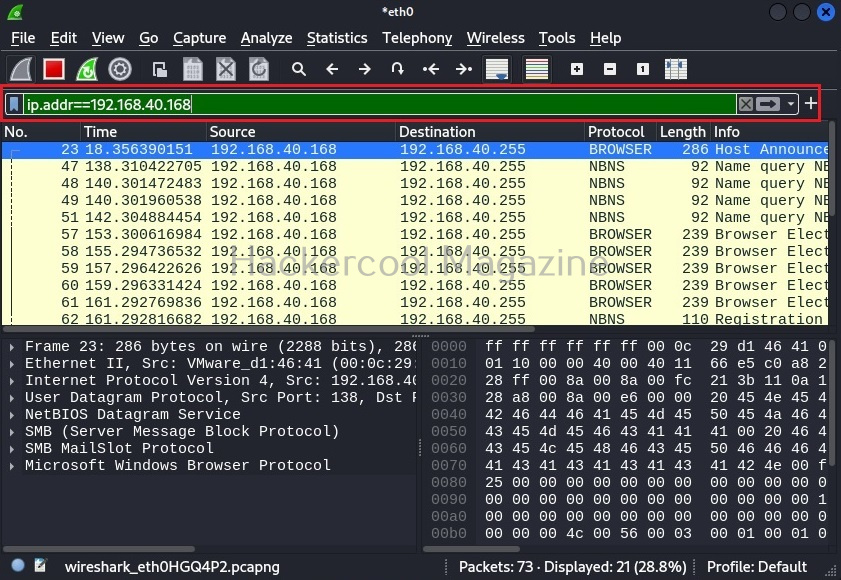Sort by the Source column header
This screenshot has height=580, width=841.
pos(301,132)
